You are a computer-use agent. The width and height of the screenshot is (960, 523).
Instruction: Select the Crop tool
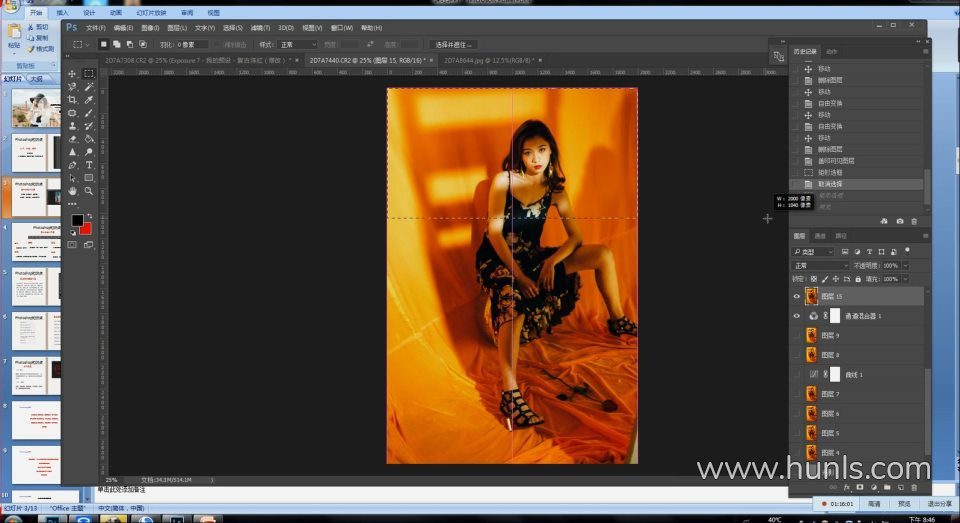coord(72,99)
